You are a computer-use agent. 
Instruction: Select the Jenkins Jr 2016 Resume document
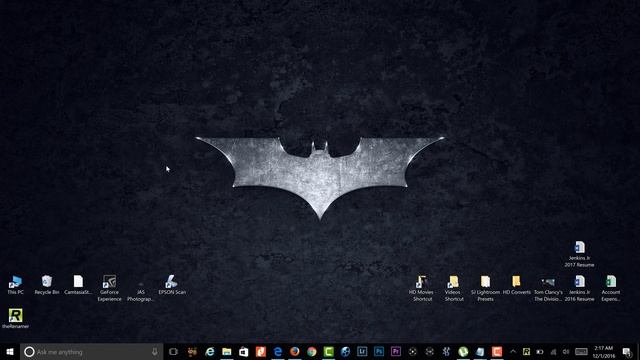click(579, 288)
